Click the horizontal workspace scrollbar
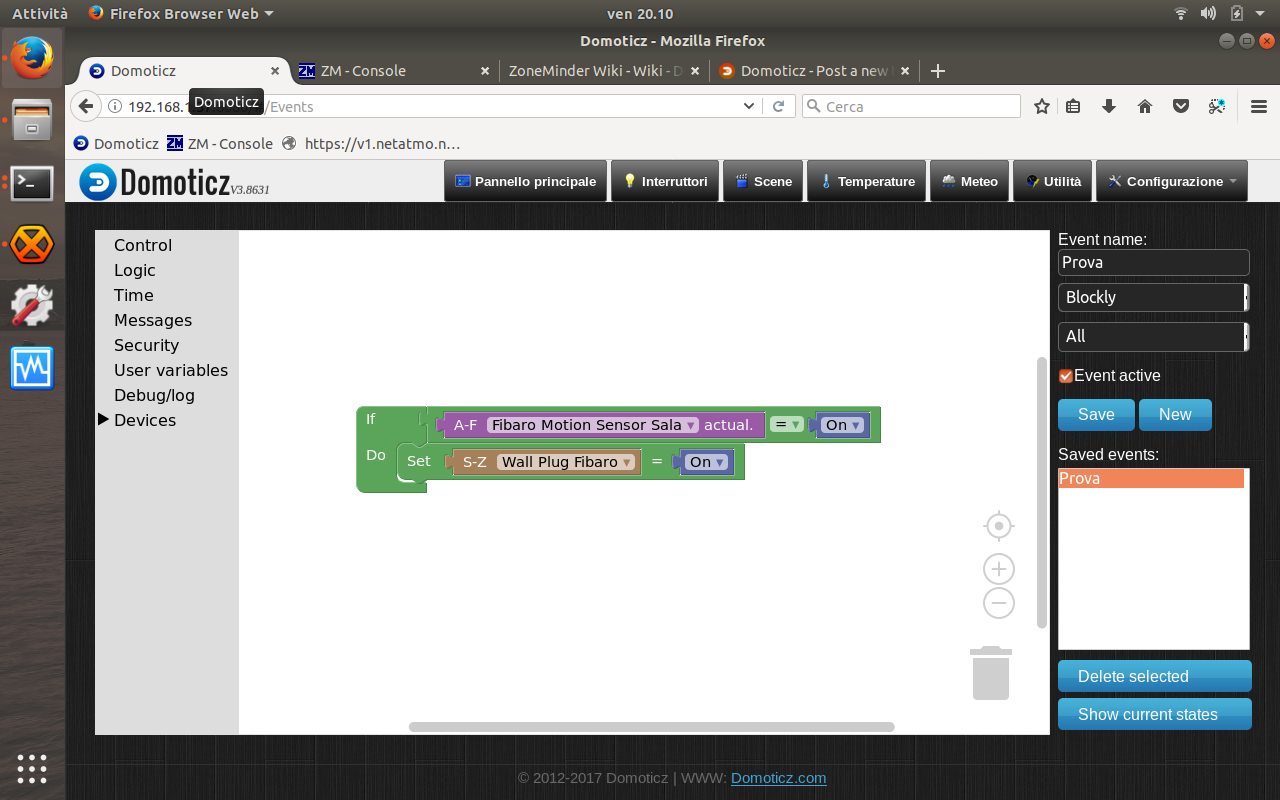 coord(651,727)
